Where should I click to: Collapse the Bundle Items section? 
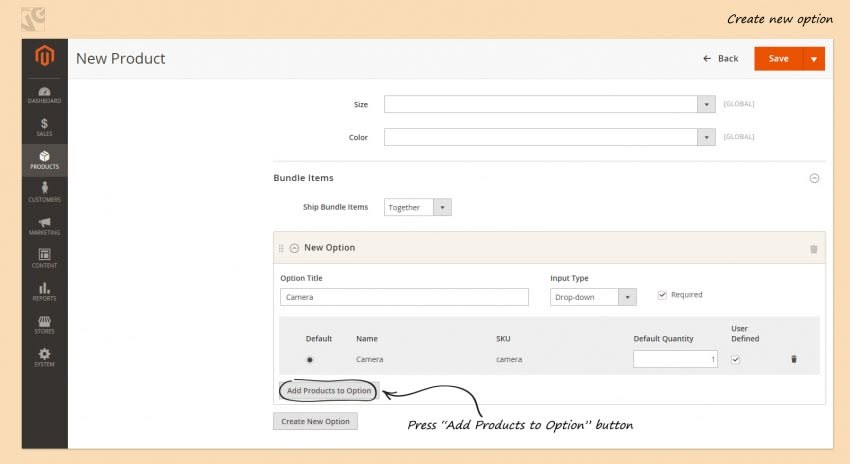coord(814,178)
